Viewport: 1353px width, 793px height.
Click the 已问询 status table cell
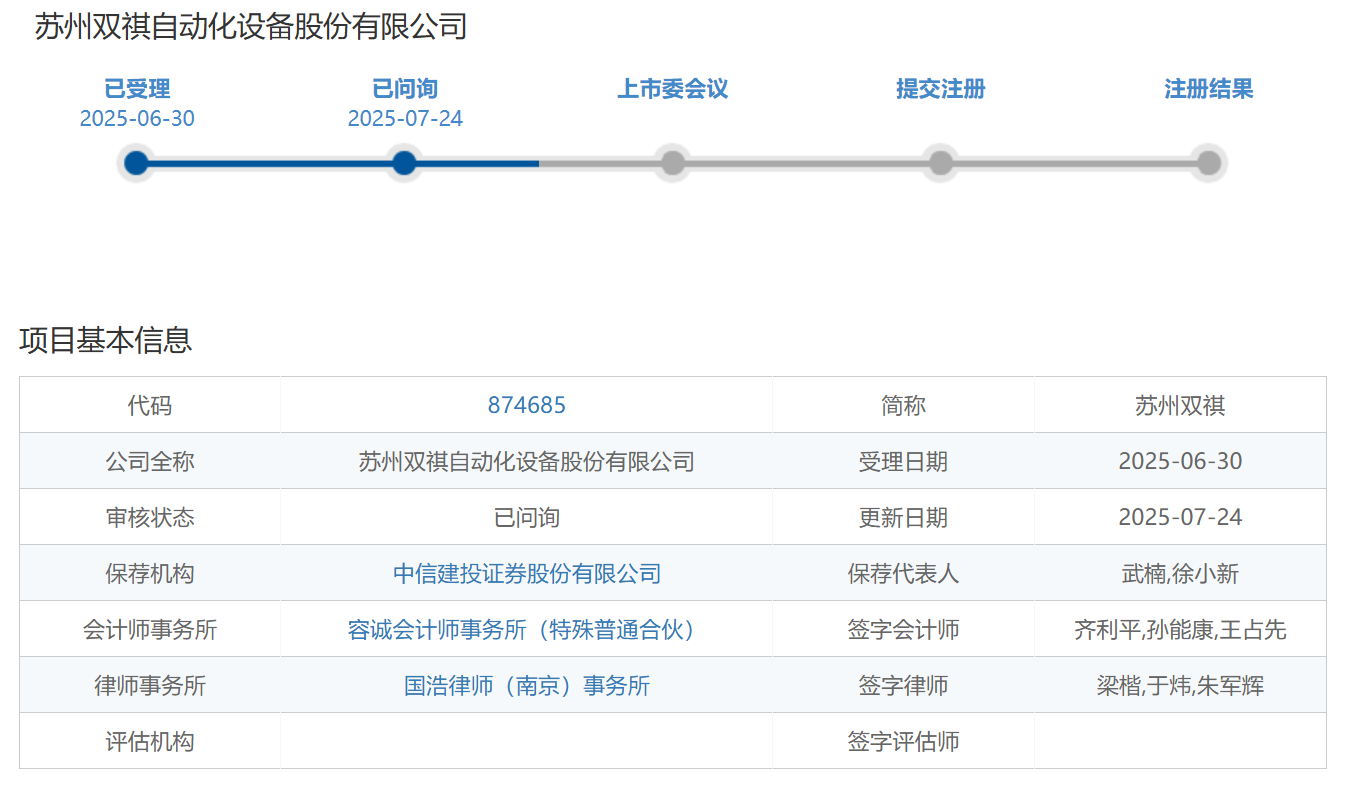pos(527,517)
